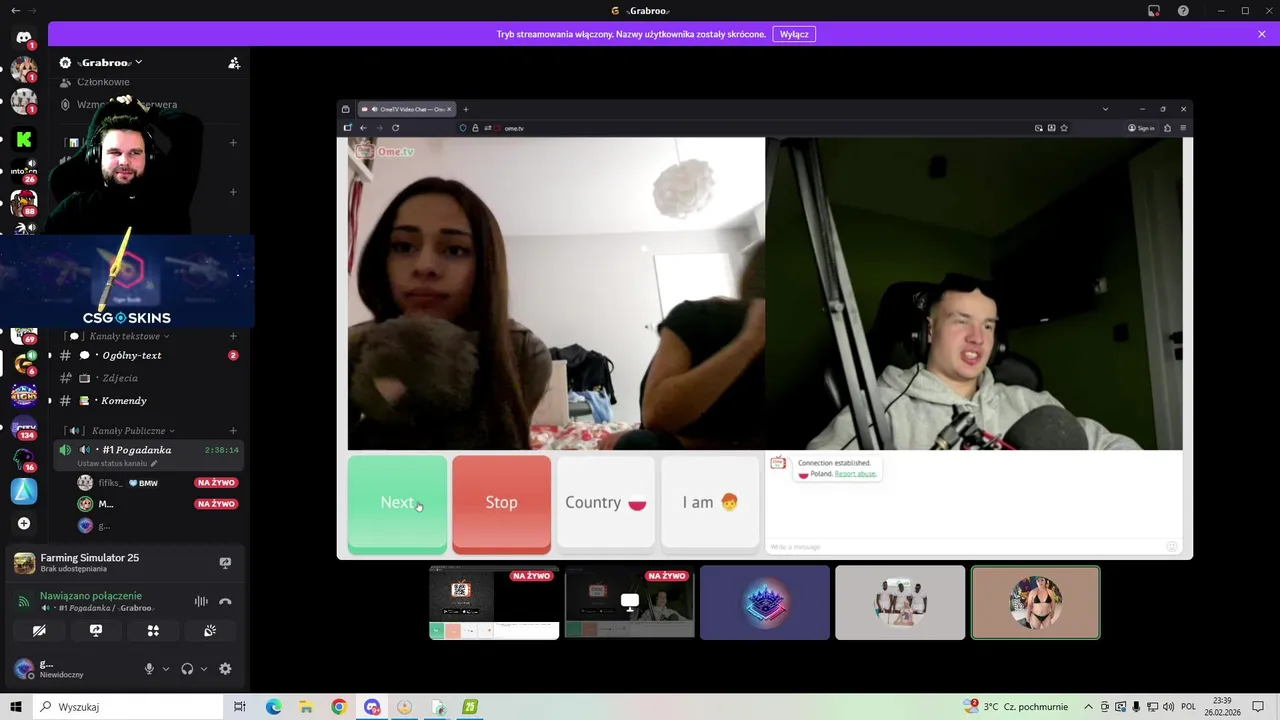Viewport: 1280px width, 720px height.
Task: Open the I am gender selector
Action: coord(710,503)
